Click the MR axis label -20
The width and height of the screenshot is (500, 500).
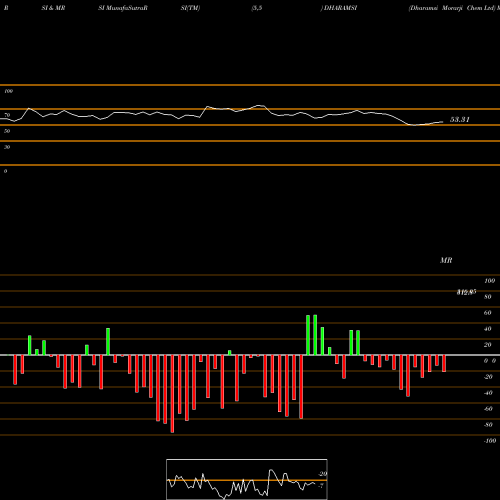click(x=488, y=377)
